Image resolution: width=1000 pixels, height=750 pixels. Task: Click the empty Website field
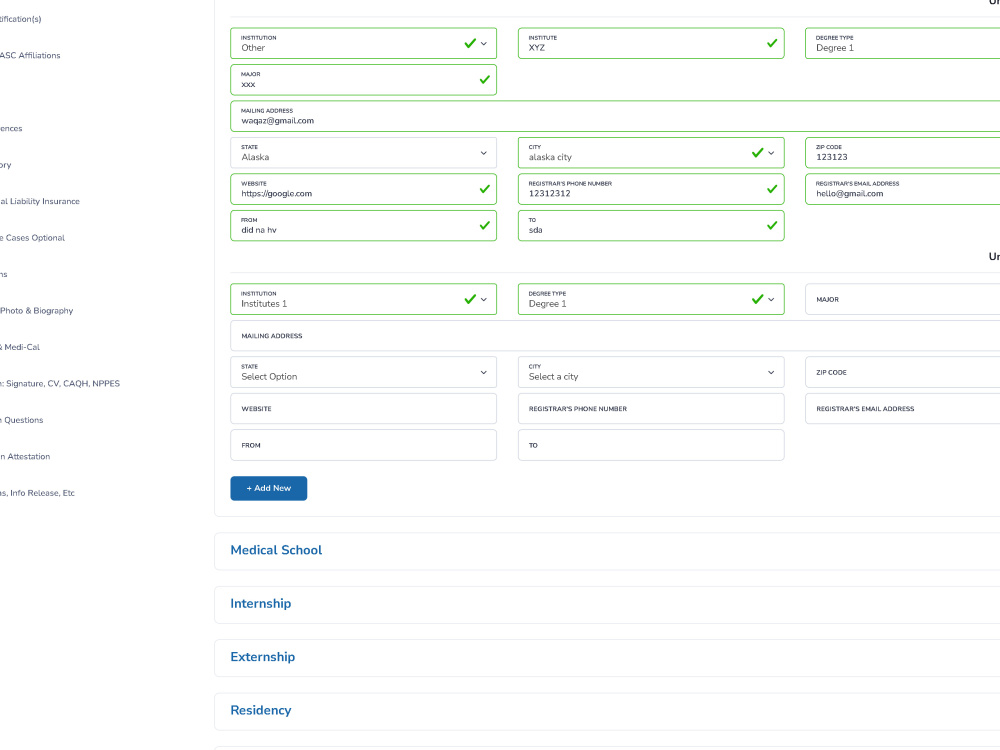[363, 409]
